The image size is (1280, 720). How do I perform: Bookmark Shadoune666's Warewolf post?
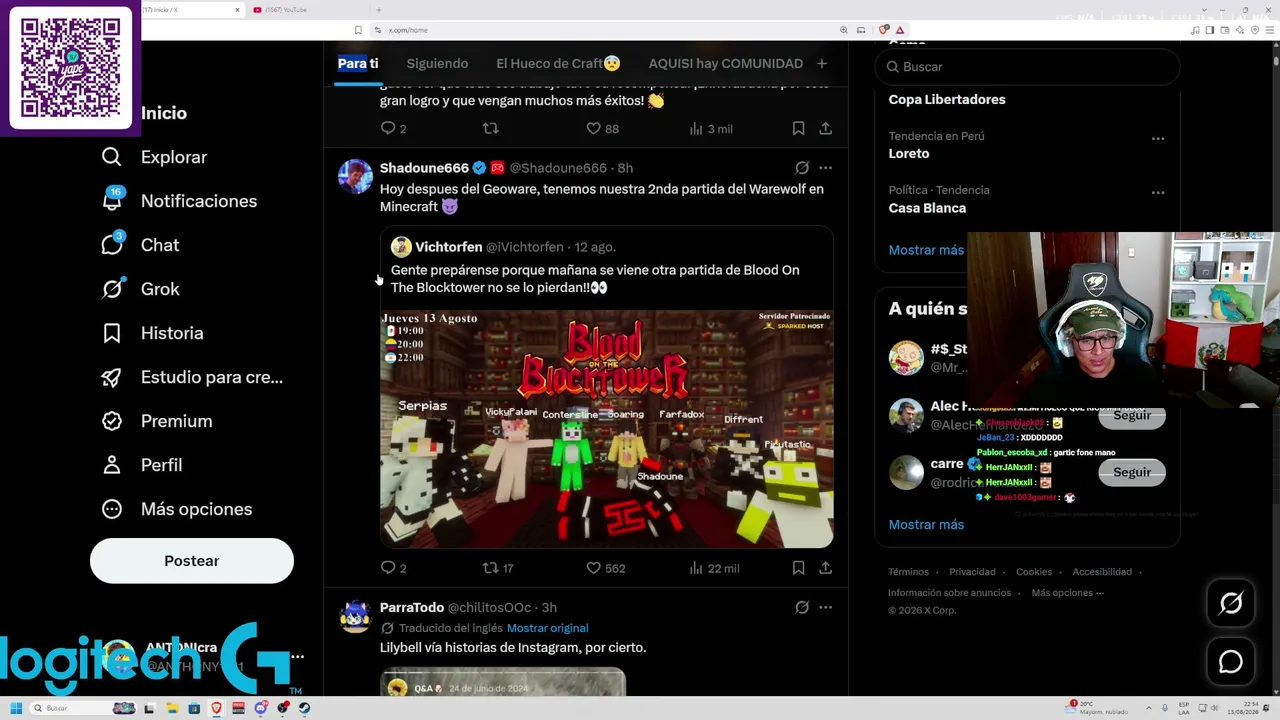(x=798, y=568)
